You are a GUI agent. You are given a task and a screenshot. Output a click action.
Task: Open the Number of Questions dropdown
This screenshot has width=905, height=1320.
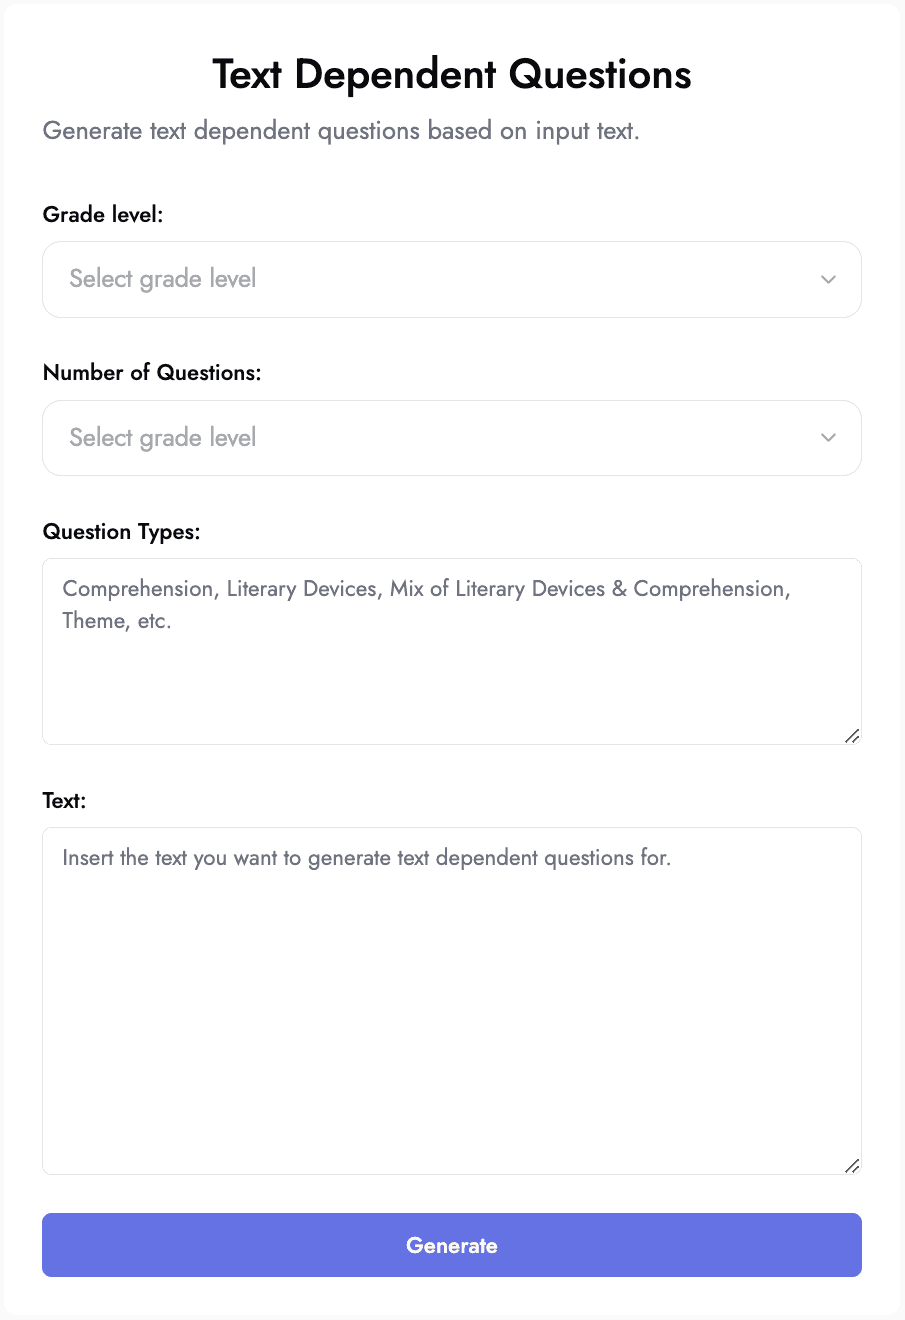[x=451, y=438]
